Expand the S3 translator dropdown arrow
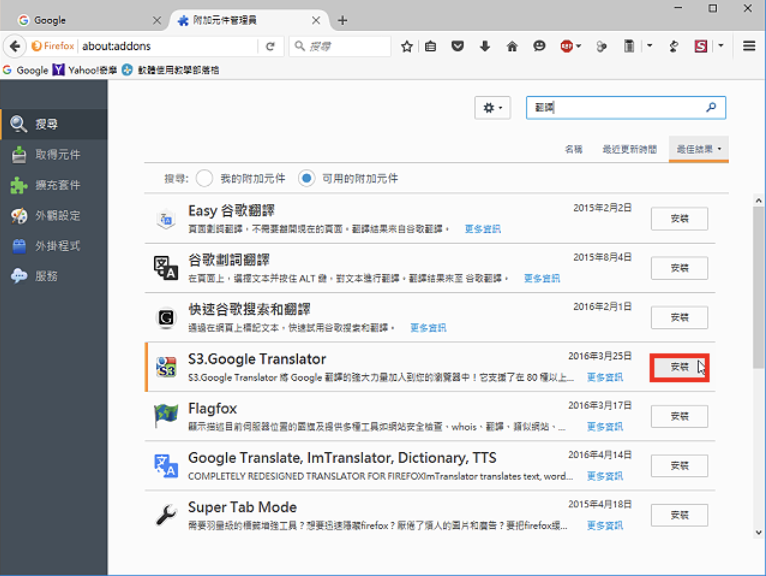Viewport: 766px width, 576px height. tap(721, 46)
